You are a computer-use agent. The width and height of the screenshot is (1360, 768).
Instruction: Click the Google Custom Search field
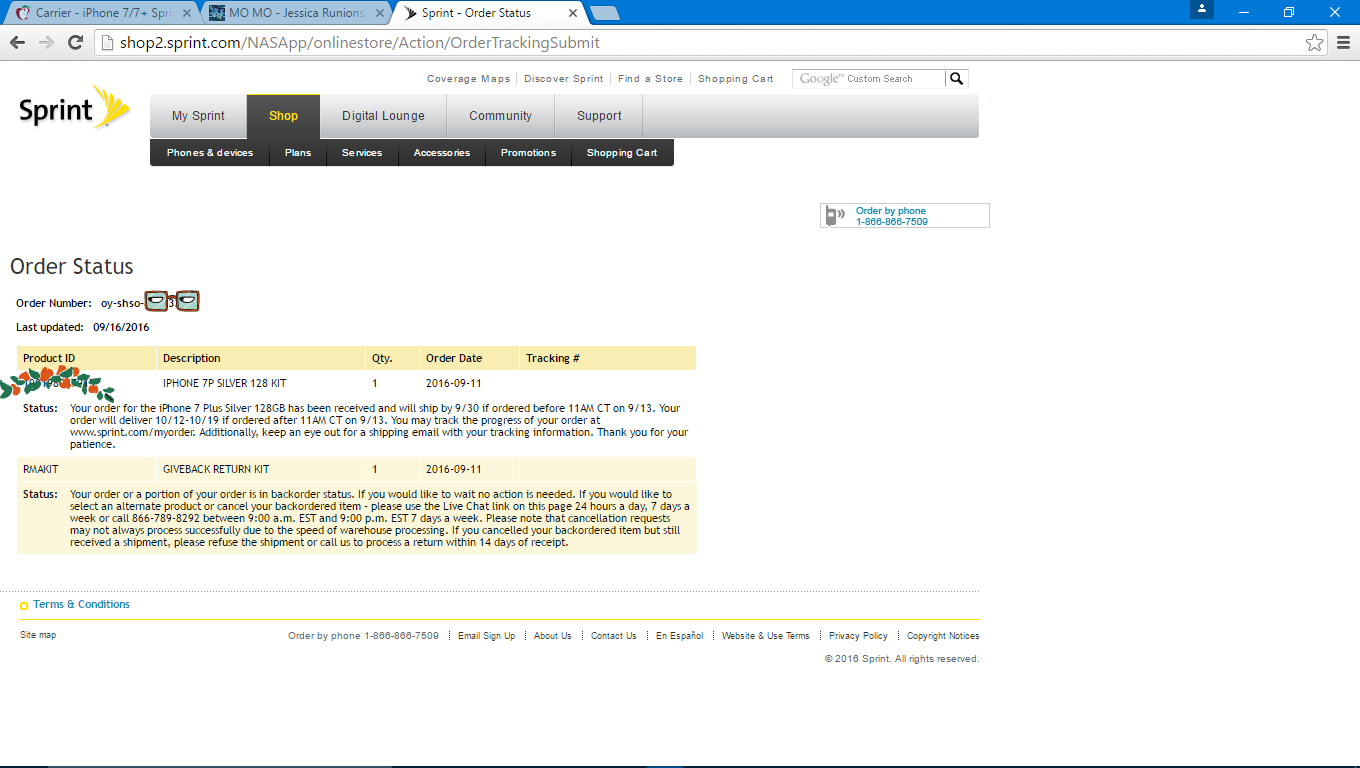pos(869,78)
